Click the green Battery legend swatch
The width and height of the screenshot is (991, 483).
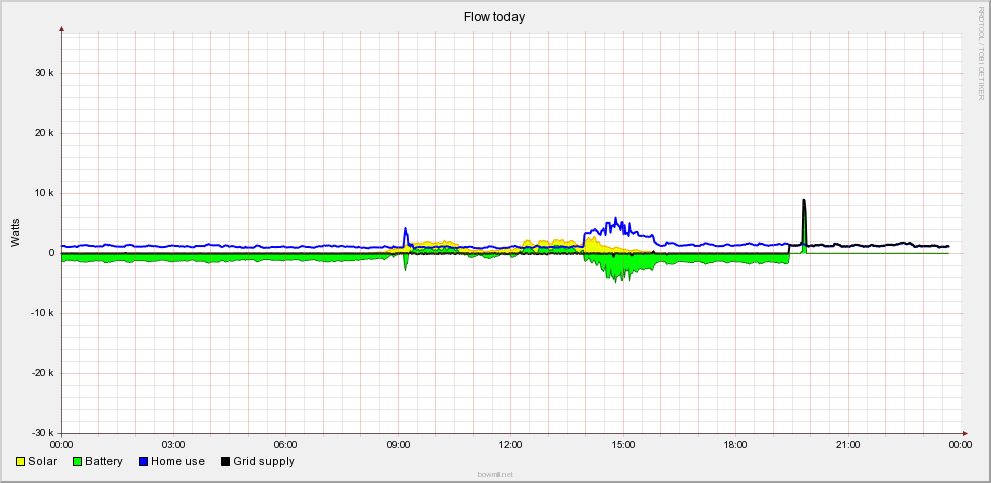coord(78,461)
